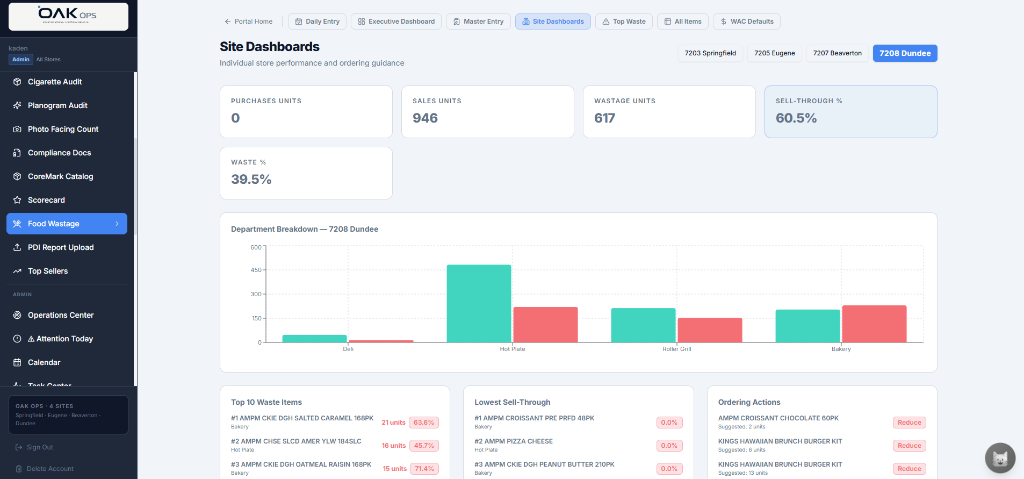Viewport: 1024px width, 479px height.
Task: Click the Operations Center icon
Action: coord(18,315)
